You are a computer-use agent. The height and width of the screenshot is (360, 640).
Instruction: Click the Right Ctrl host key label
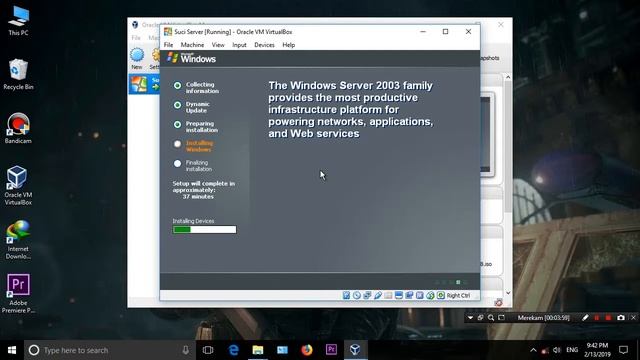tap(458, 296)
